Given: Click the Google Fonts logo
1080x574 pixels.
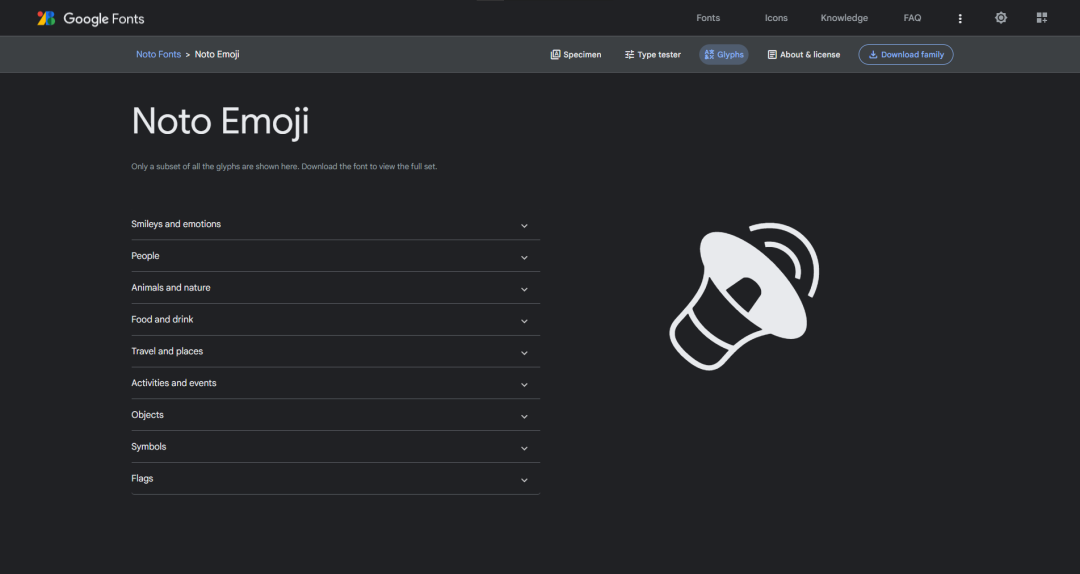Looking at the screenshot, I should pos(91,19).
